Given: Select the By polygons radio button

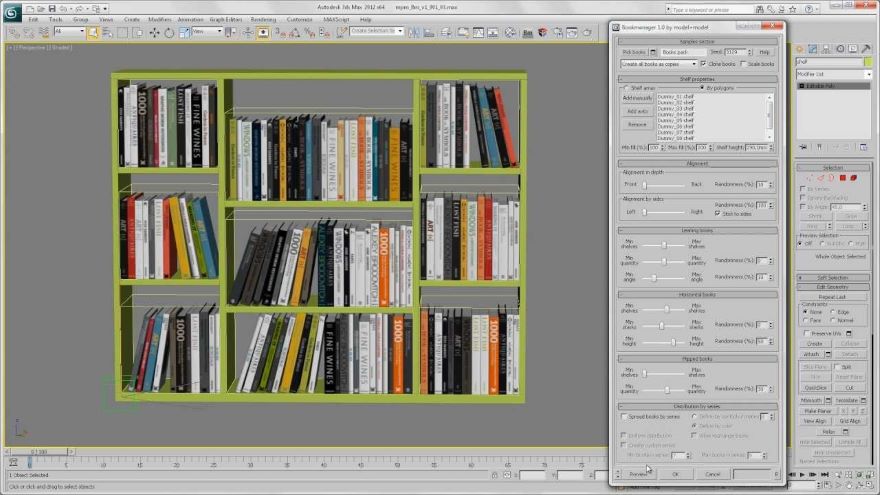Looking at the screenshot, I should [x=700, y=88].
